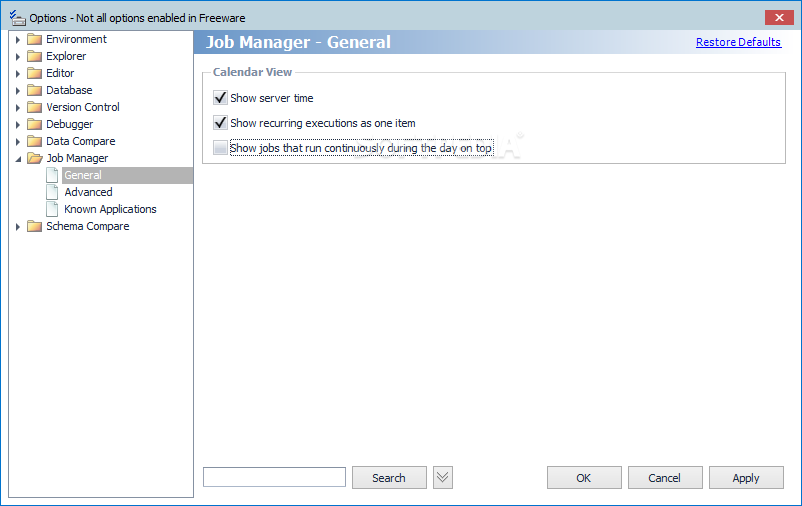Click the Version Control folder icon

[34, 107]
